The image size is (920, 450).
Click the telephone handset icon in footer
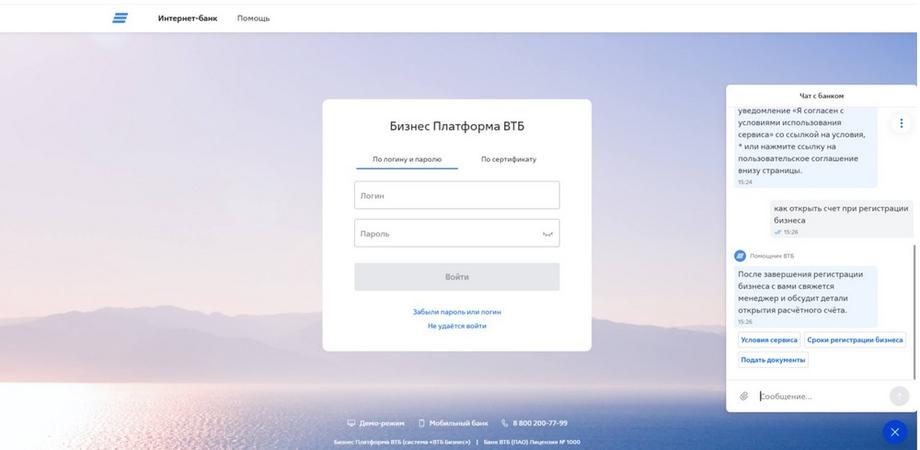tap(505, 423)
